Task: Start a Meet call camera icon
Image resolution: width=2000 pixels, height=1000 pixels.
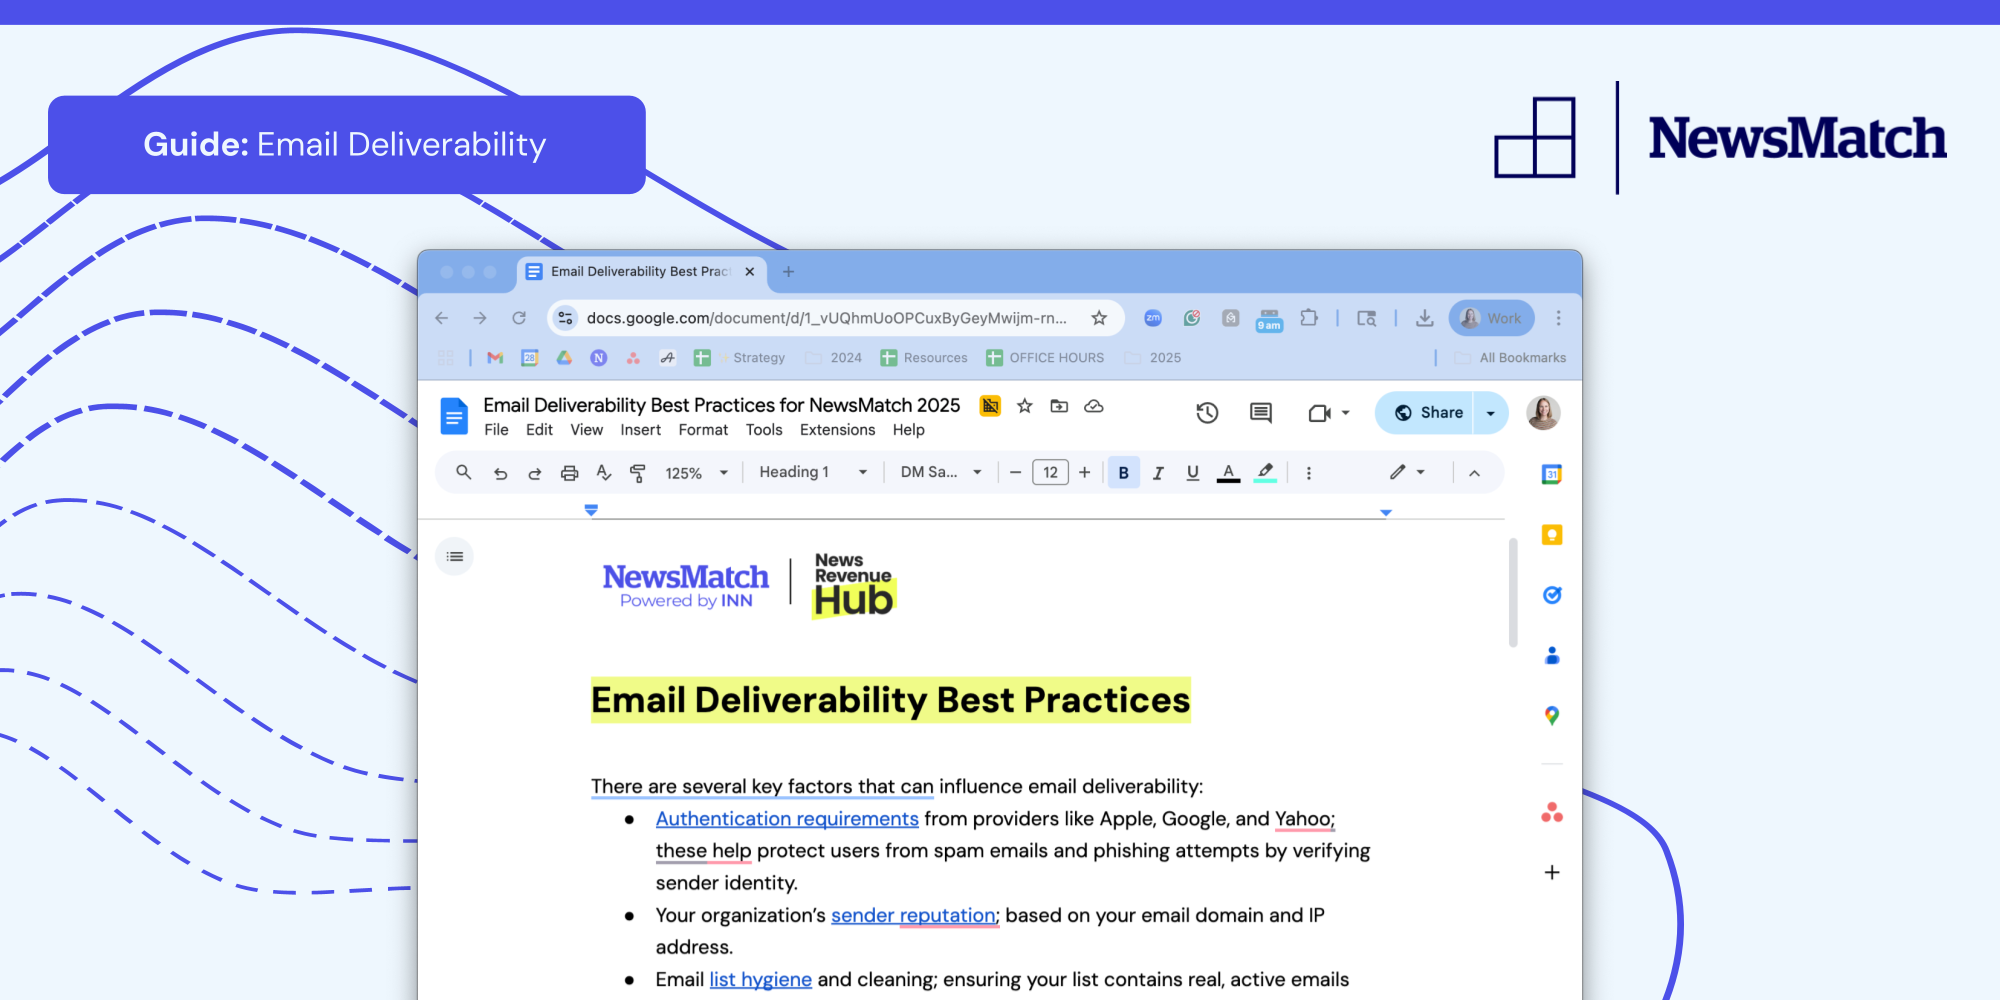Action: tap(1319, 413)
